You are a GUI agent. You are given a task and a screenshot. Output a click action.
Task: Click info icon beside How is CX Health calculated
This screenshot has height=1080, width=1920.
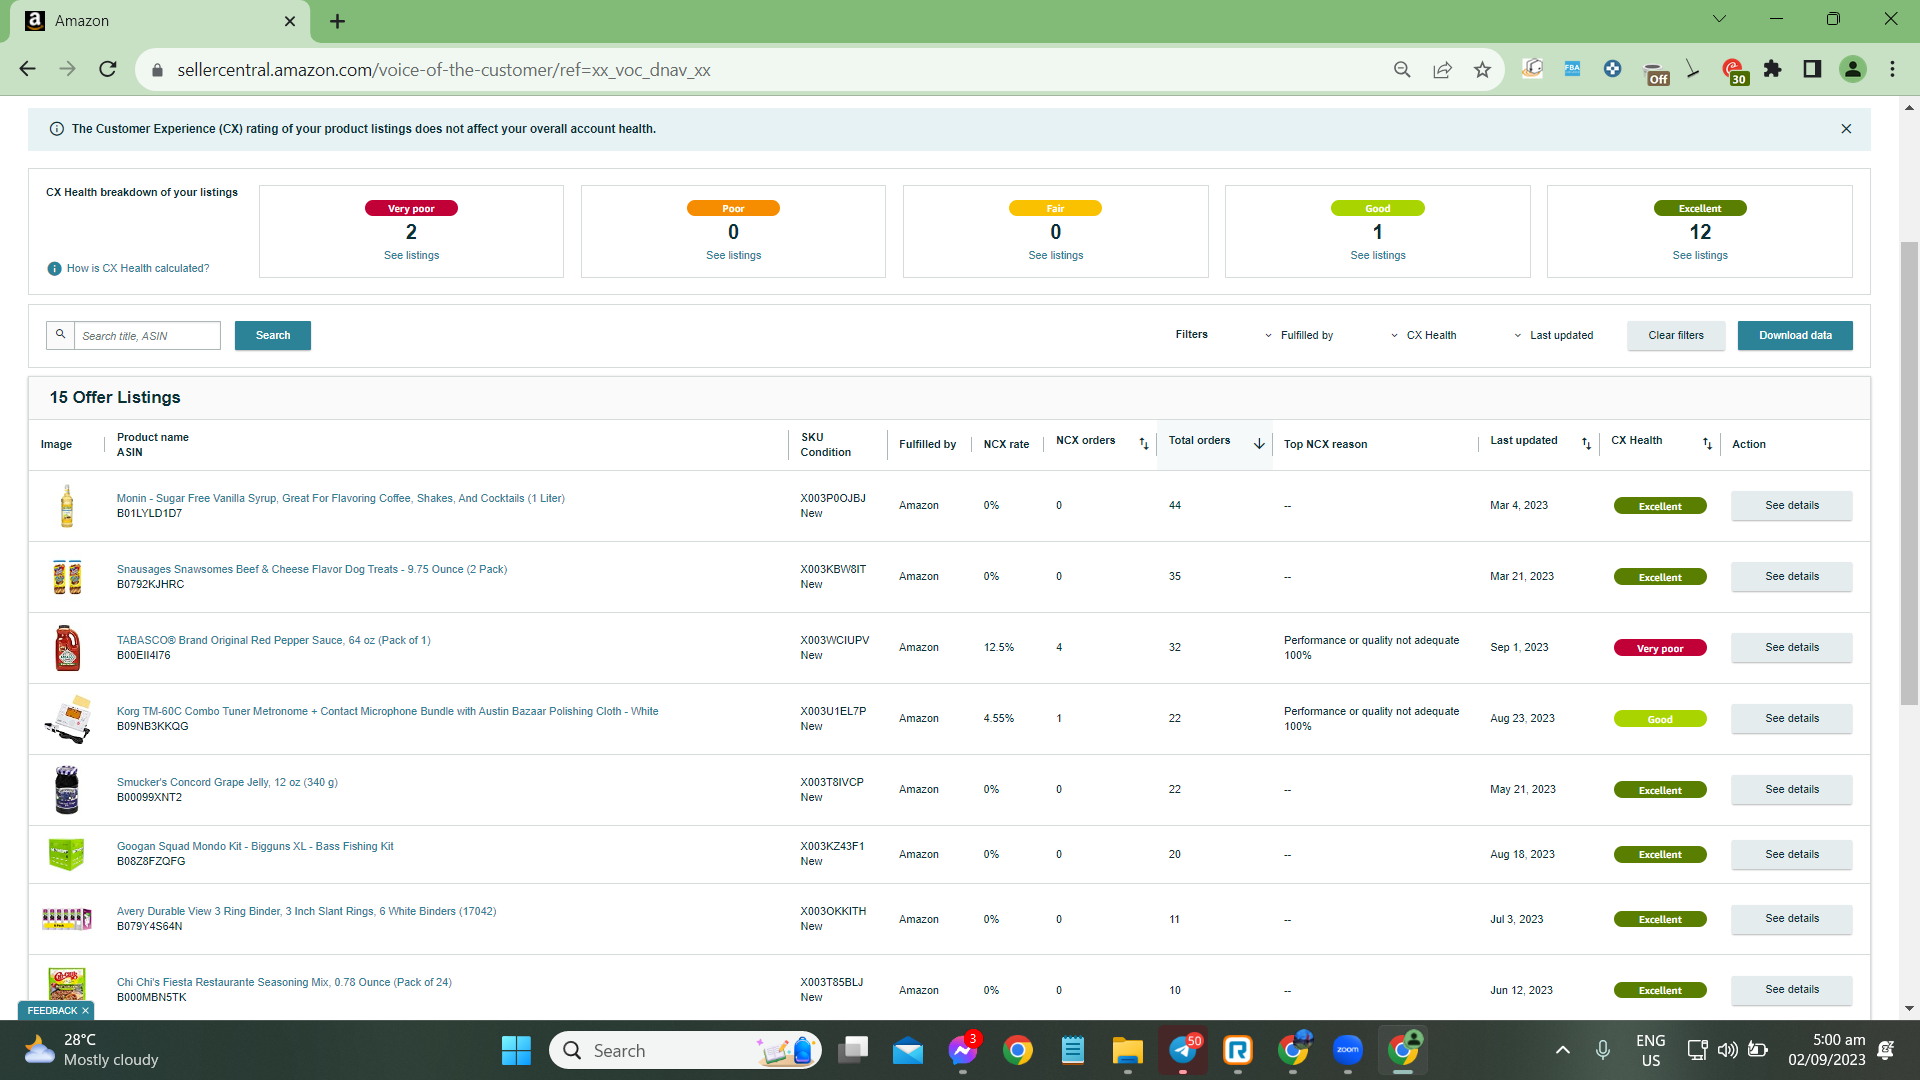54,268
